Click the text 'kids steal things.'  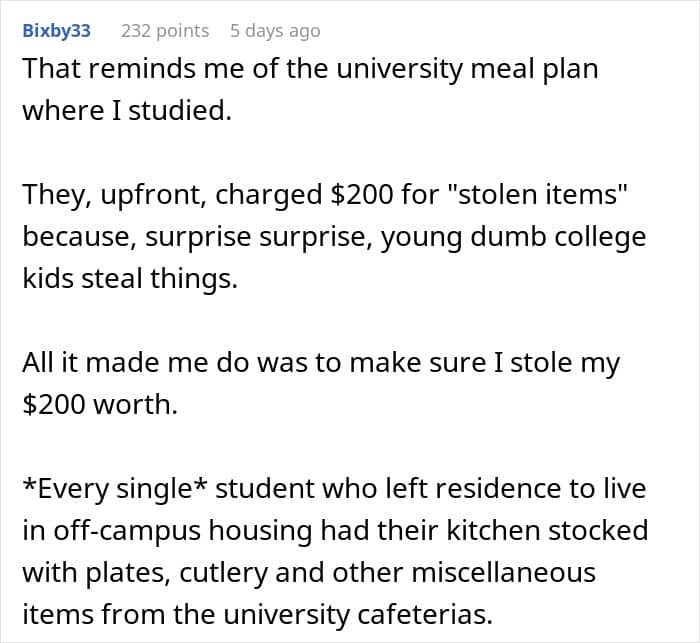point(130,278)
